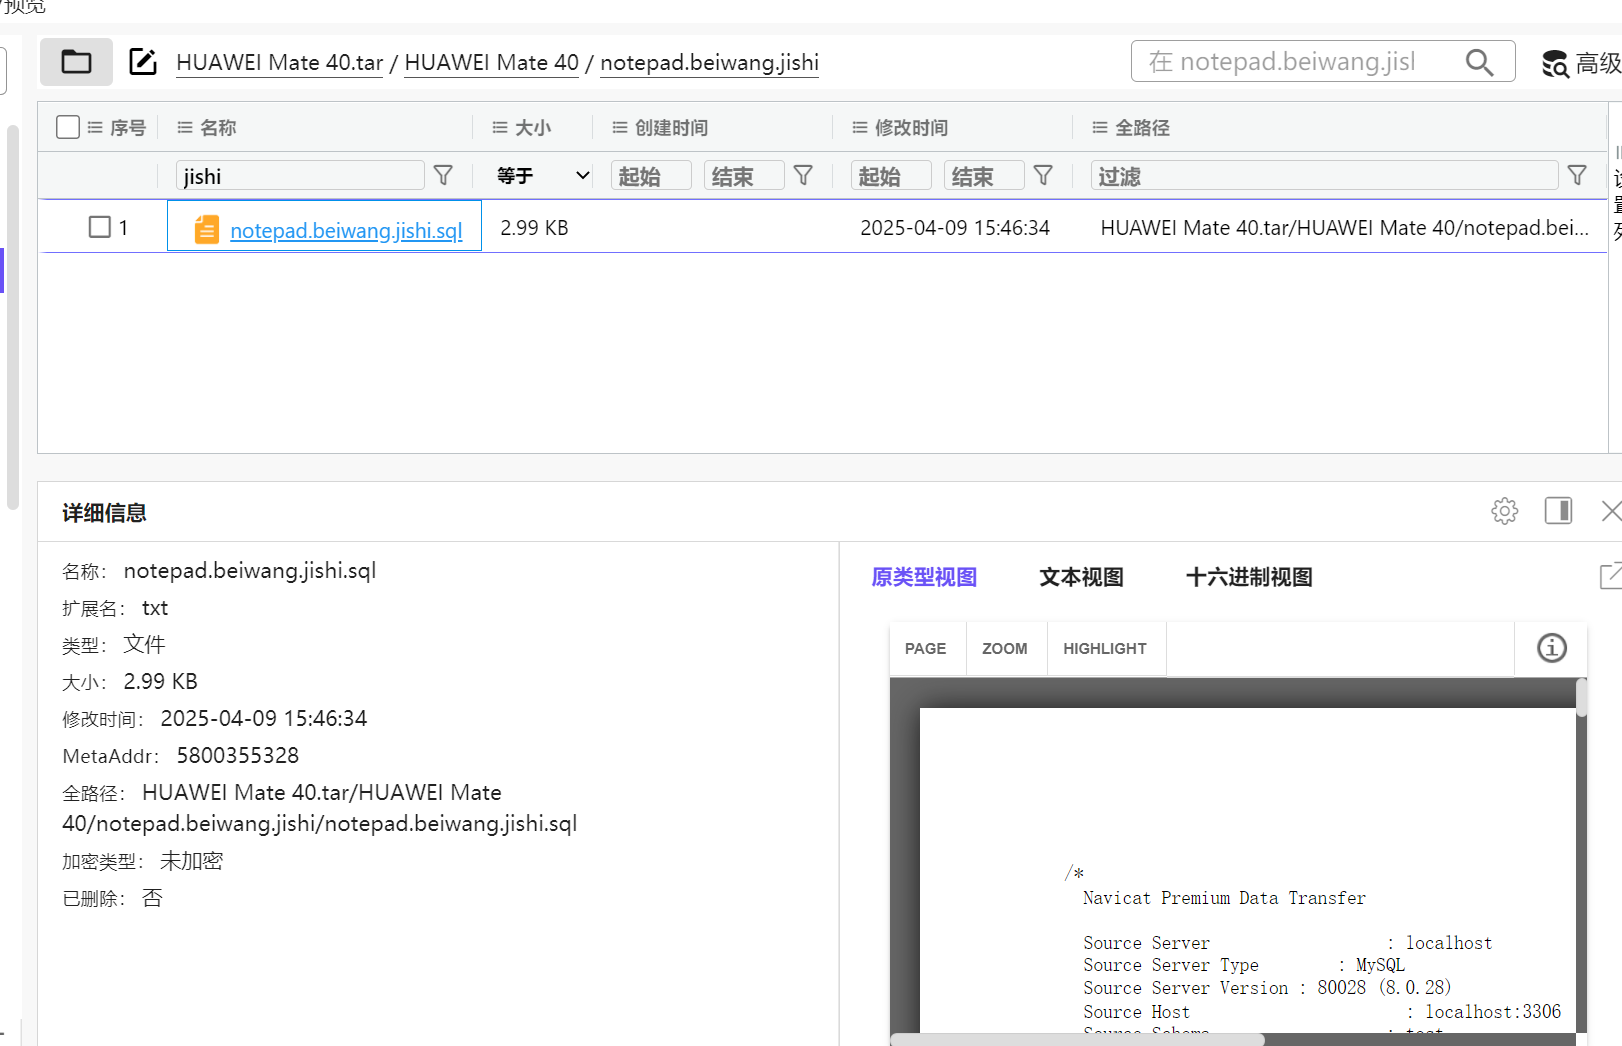The image size is (1622, 1046).
Task: Switch to the text view tab
Action: tap(1081, 577)
